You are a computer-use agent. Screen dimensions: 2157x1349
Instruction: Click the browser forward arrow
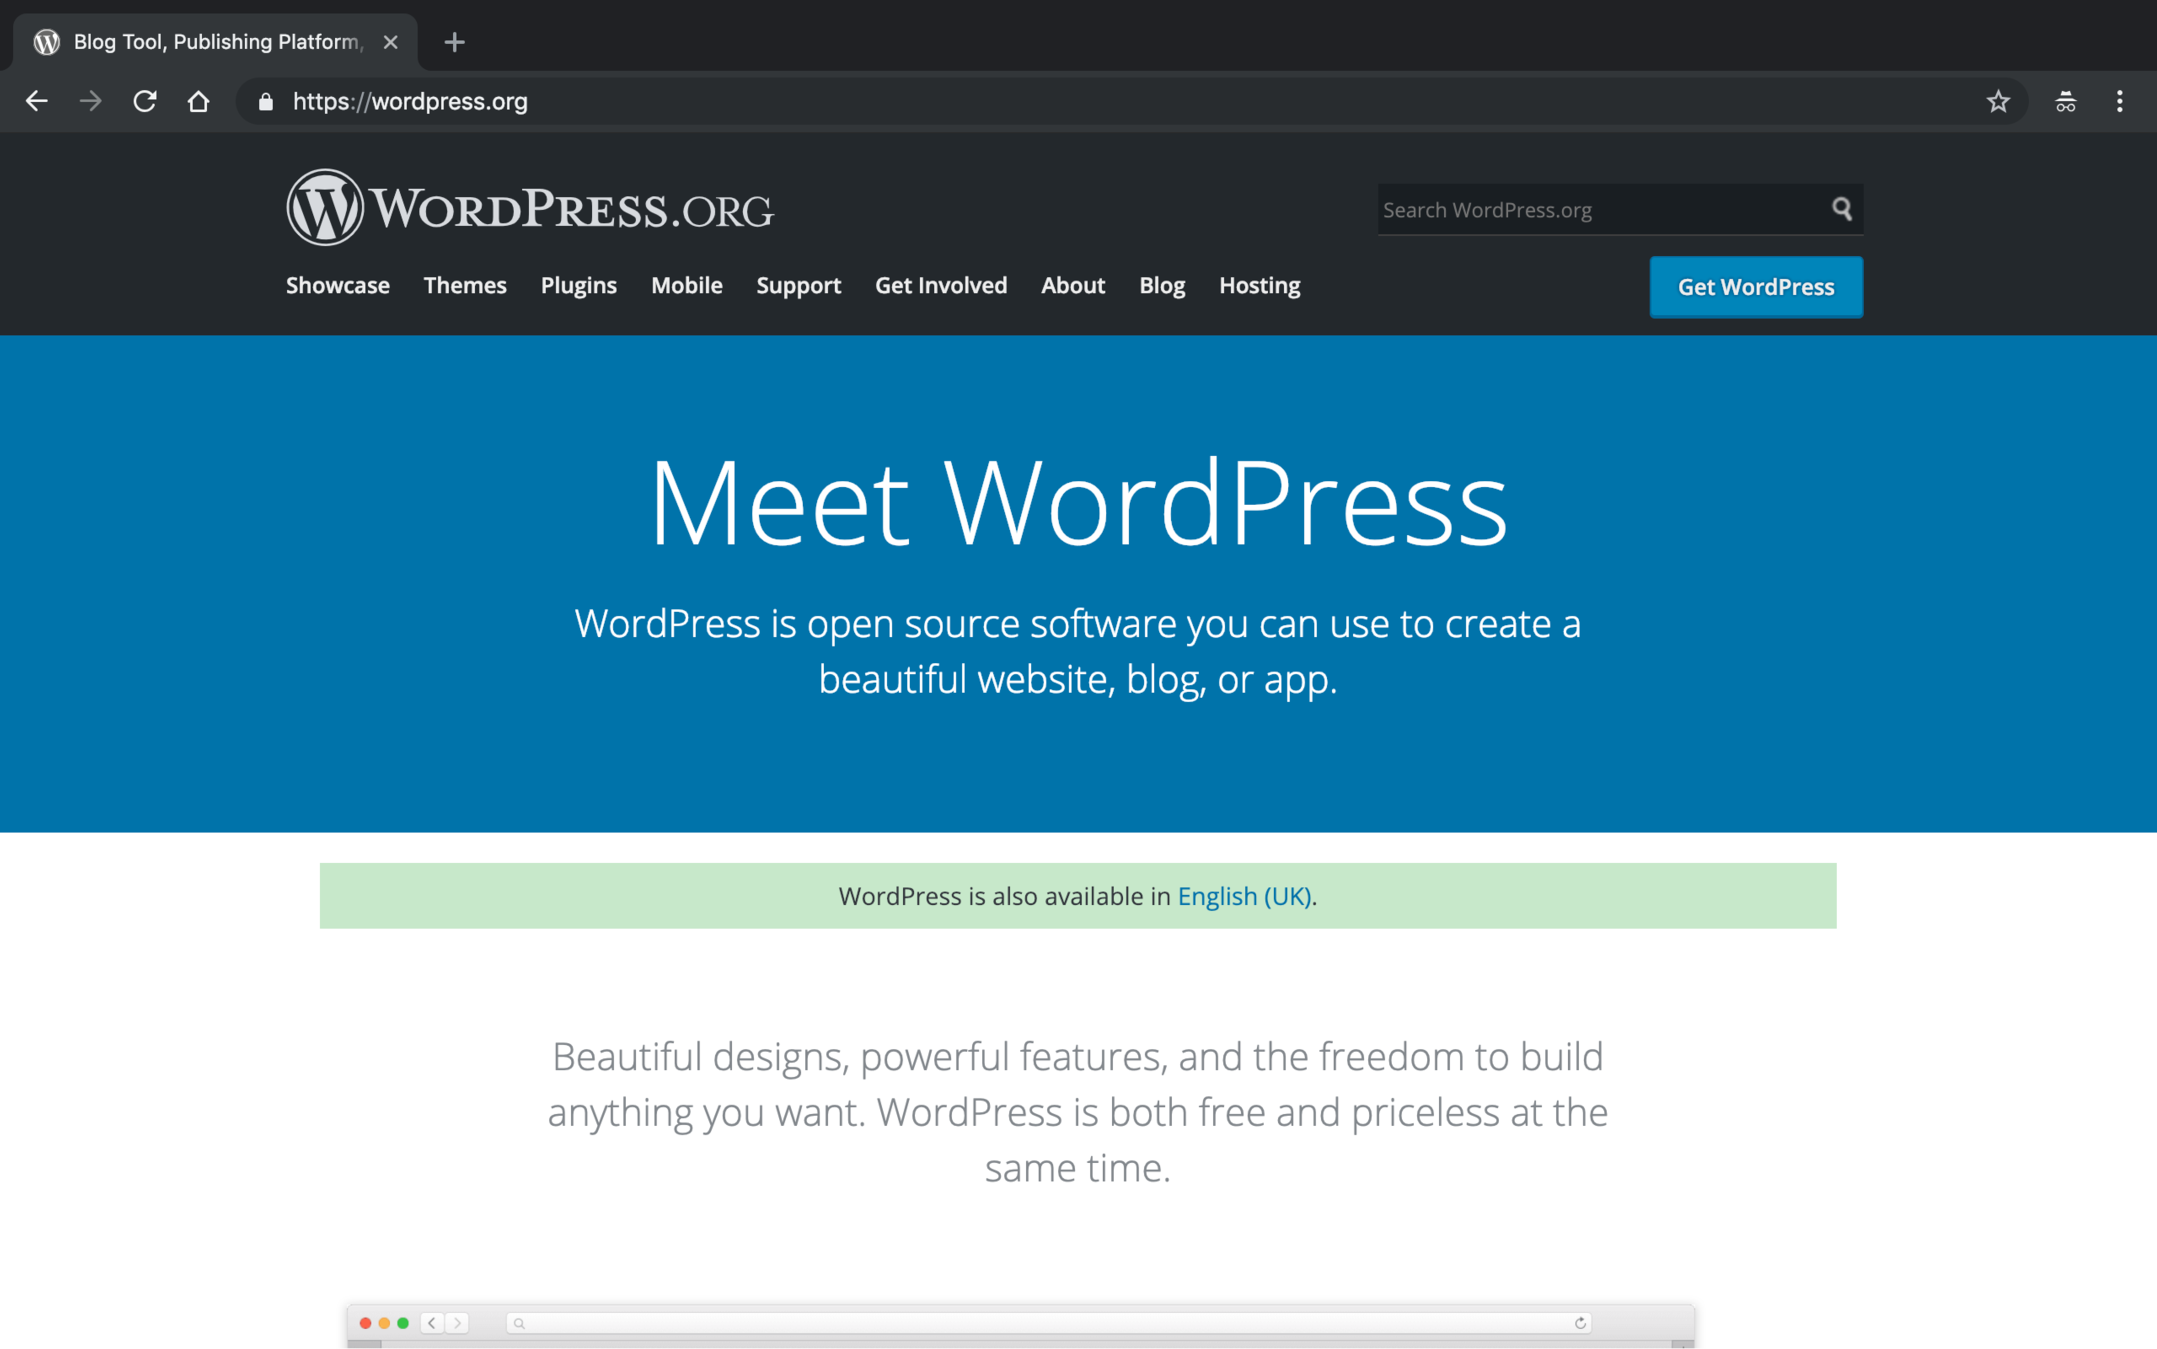91,101
